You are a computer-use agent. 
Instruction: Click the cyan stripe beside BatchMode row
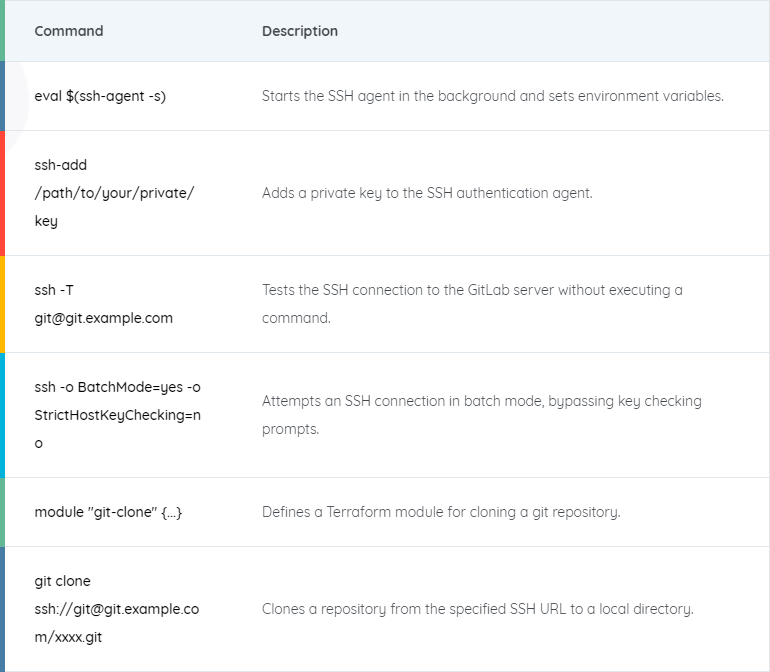2,415
